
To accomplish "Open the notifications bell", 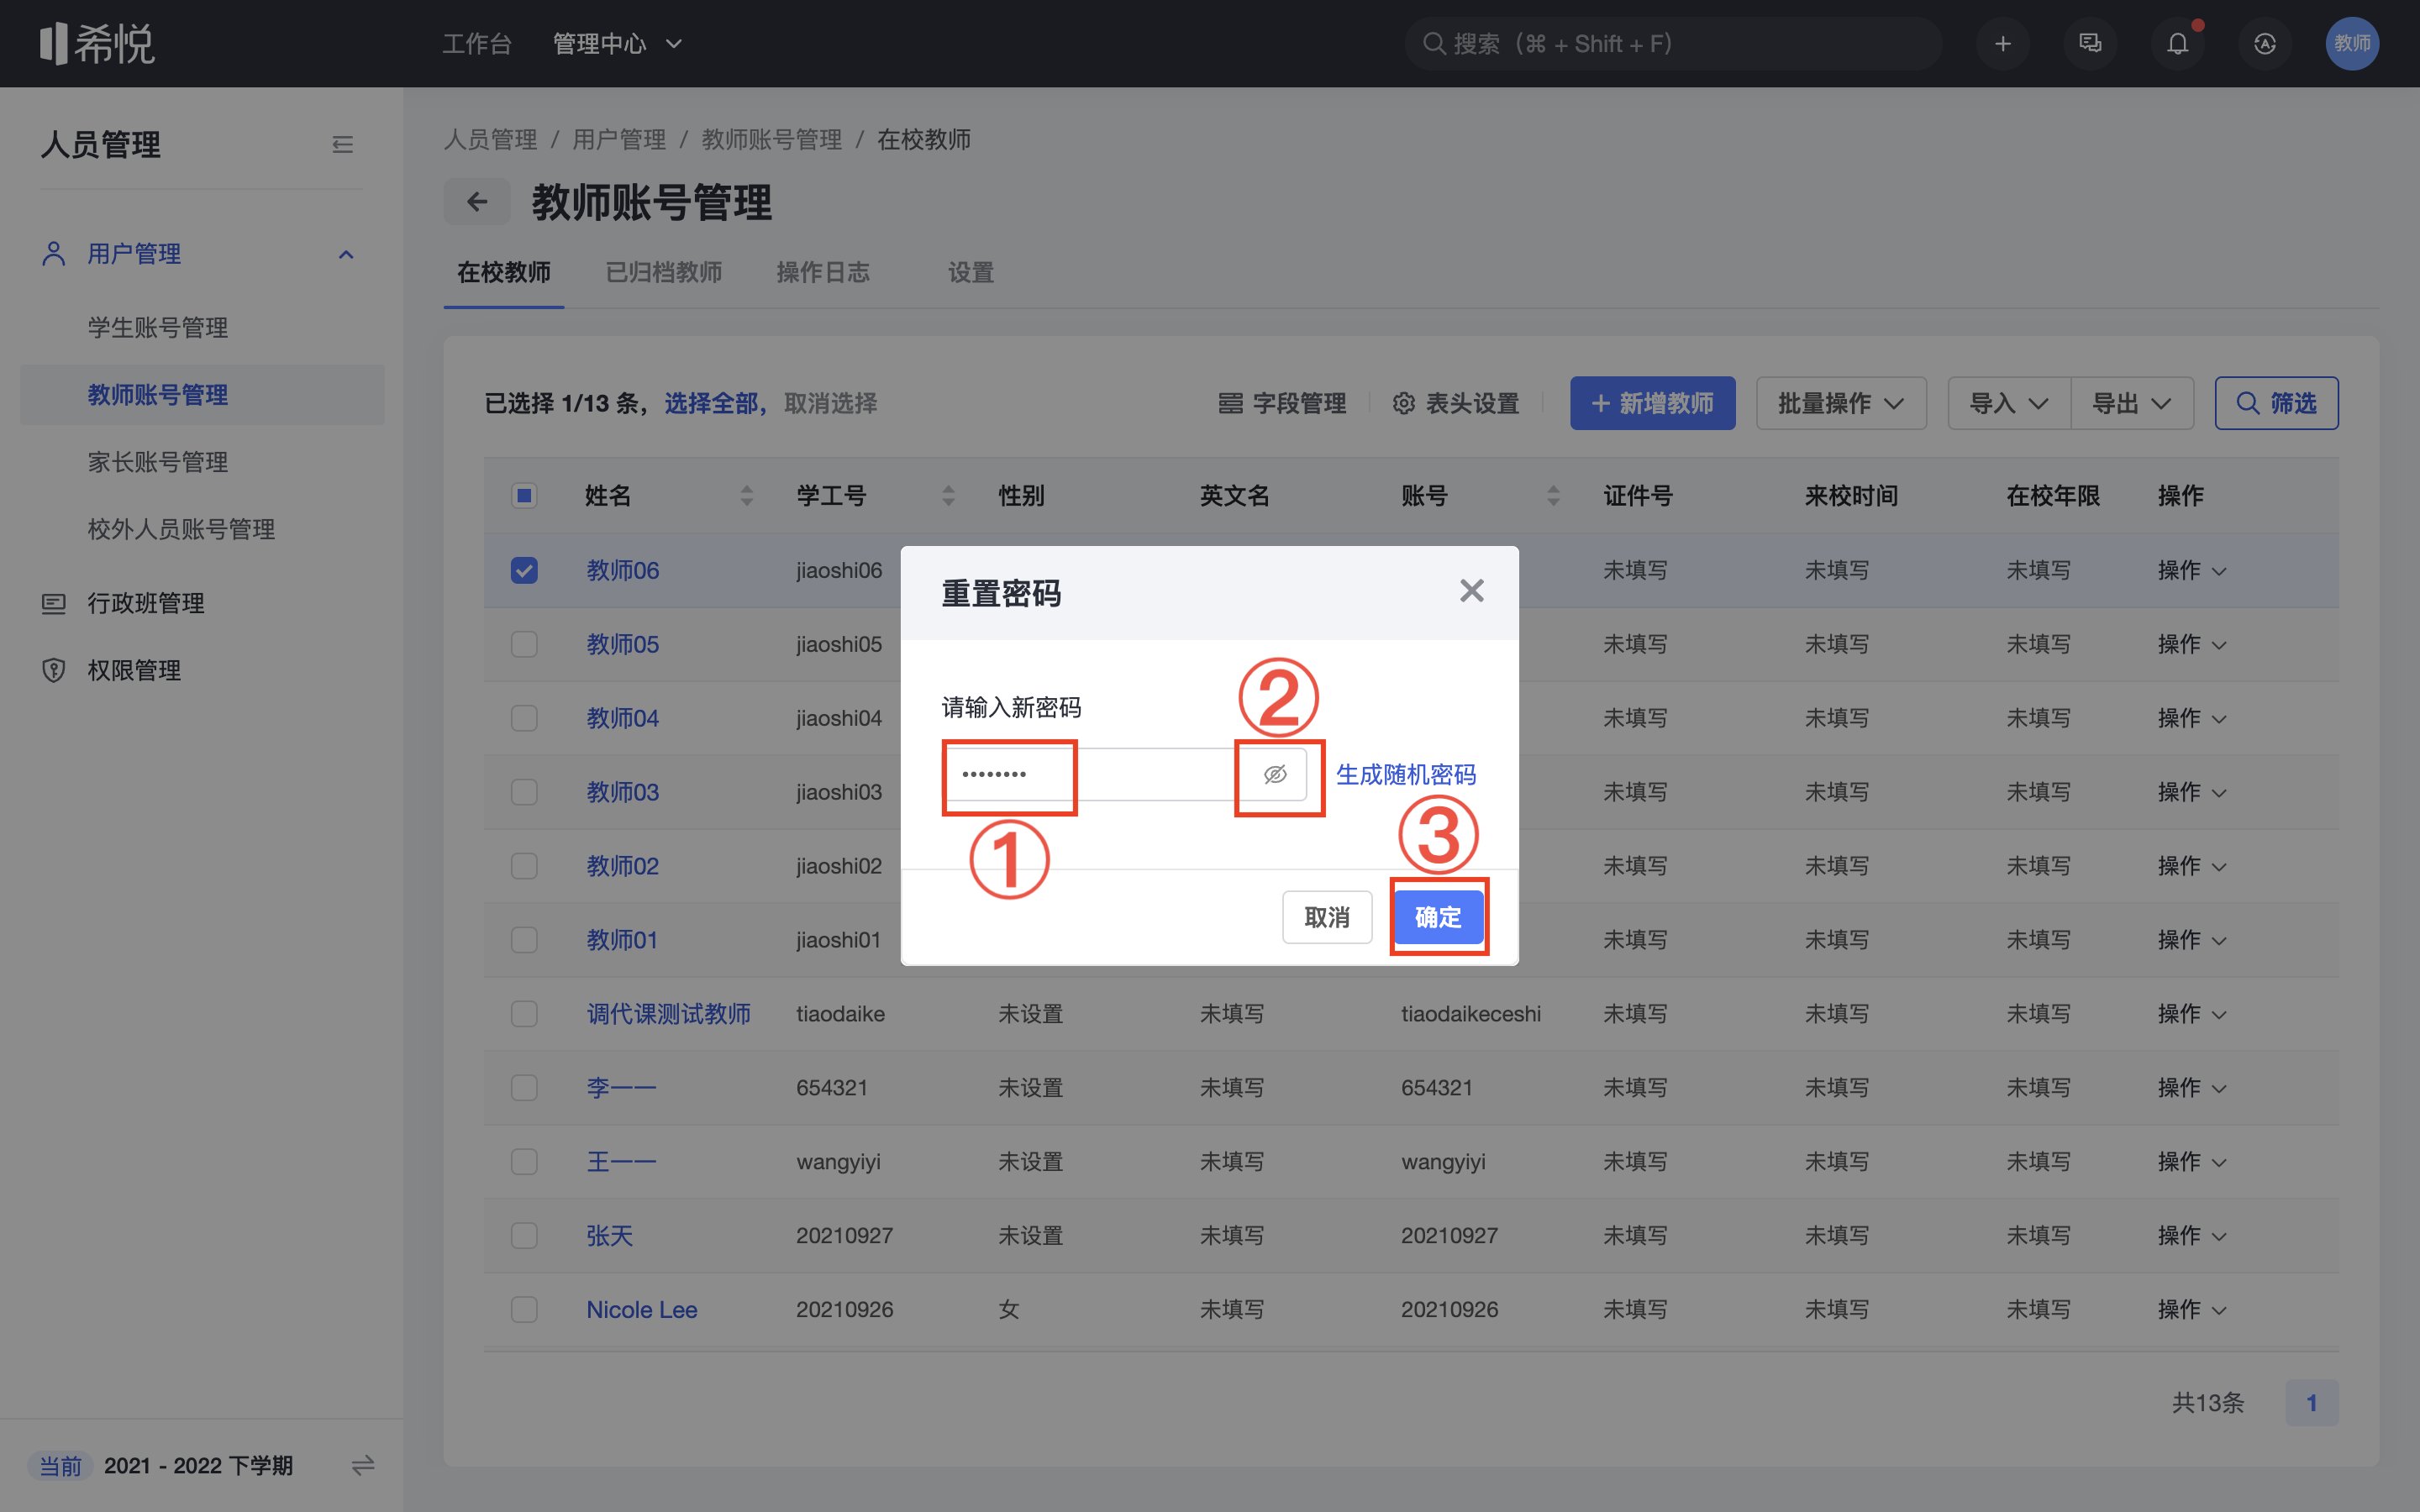I will [x=2177, y=43].
